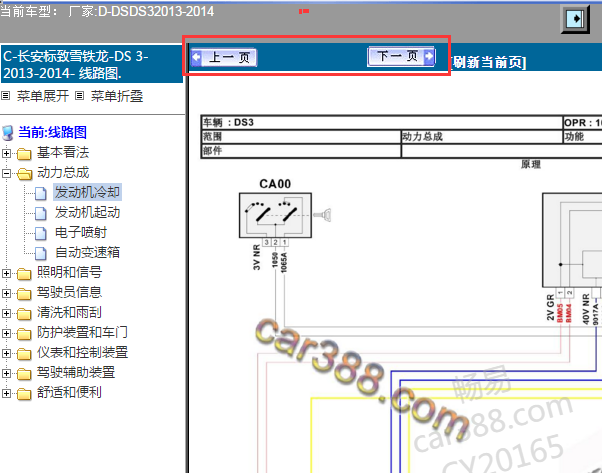Click the 发动机起动 document icon

[x=40, y=213]
